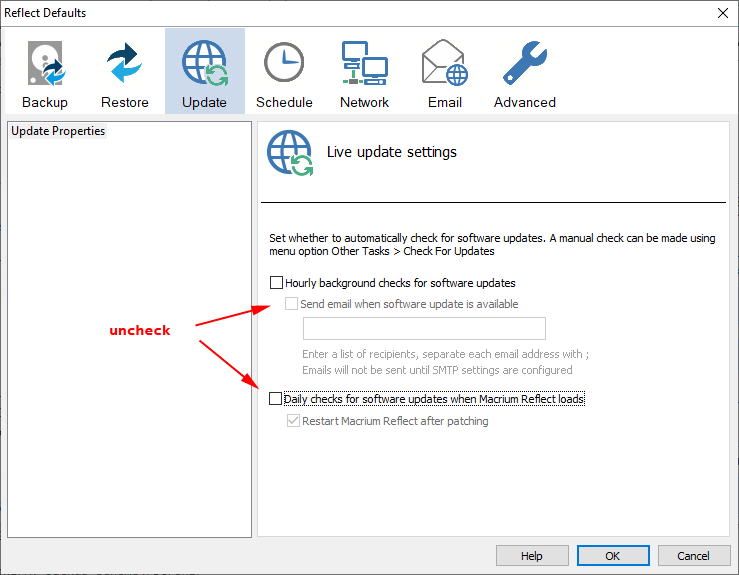Click the 'Live update settings' heading

pyautogui.click(x=392, y=152)
